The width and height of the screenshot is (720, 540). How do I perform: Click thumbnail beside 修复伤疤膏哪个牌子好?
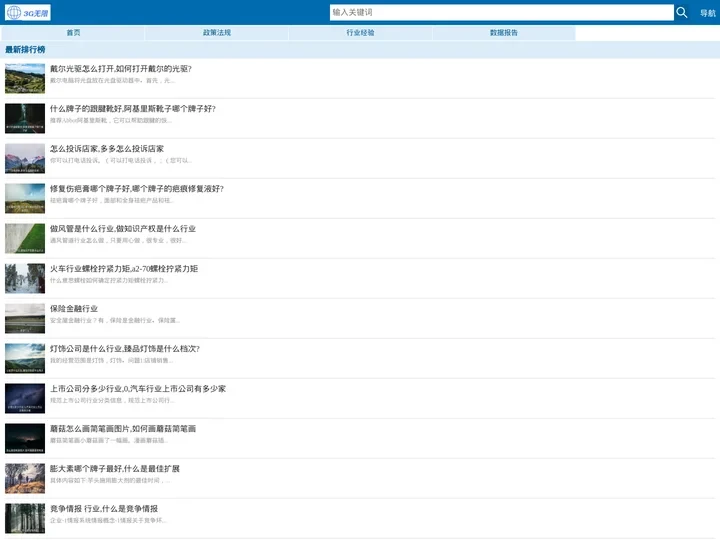(25, 198)
